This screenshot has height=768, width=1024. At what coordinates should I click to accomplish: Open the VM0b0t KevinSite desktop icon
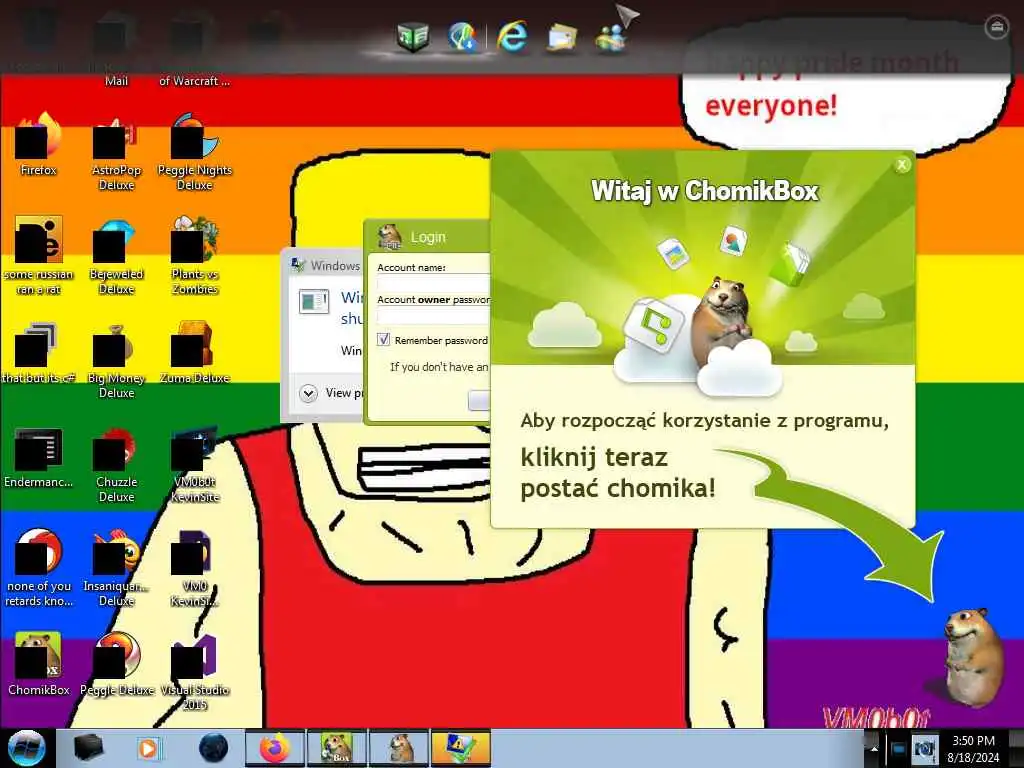(x=195, y=464)
